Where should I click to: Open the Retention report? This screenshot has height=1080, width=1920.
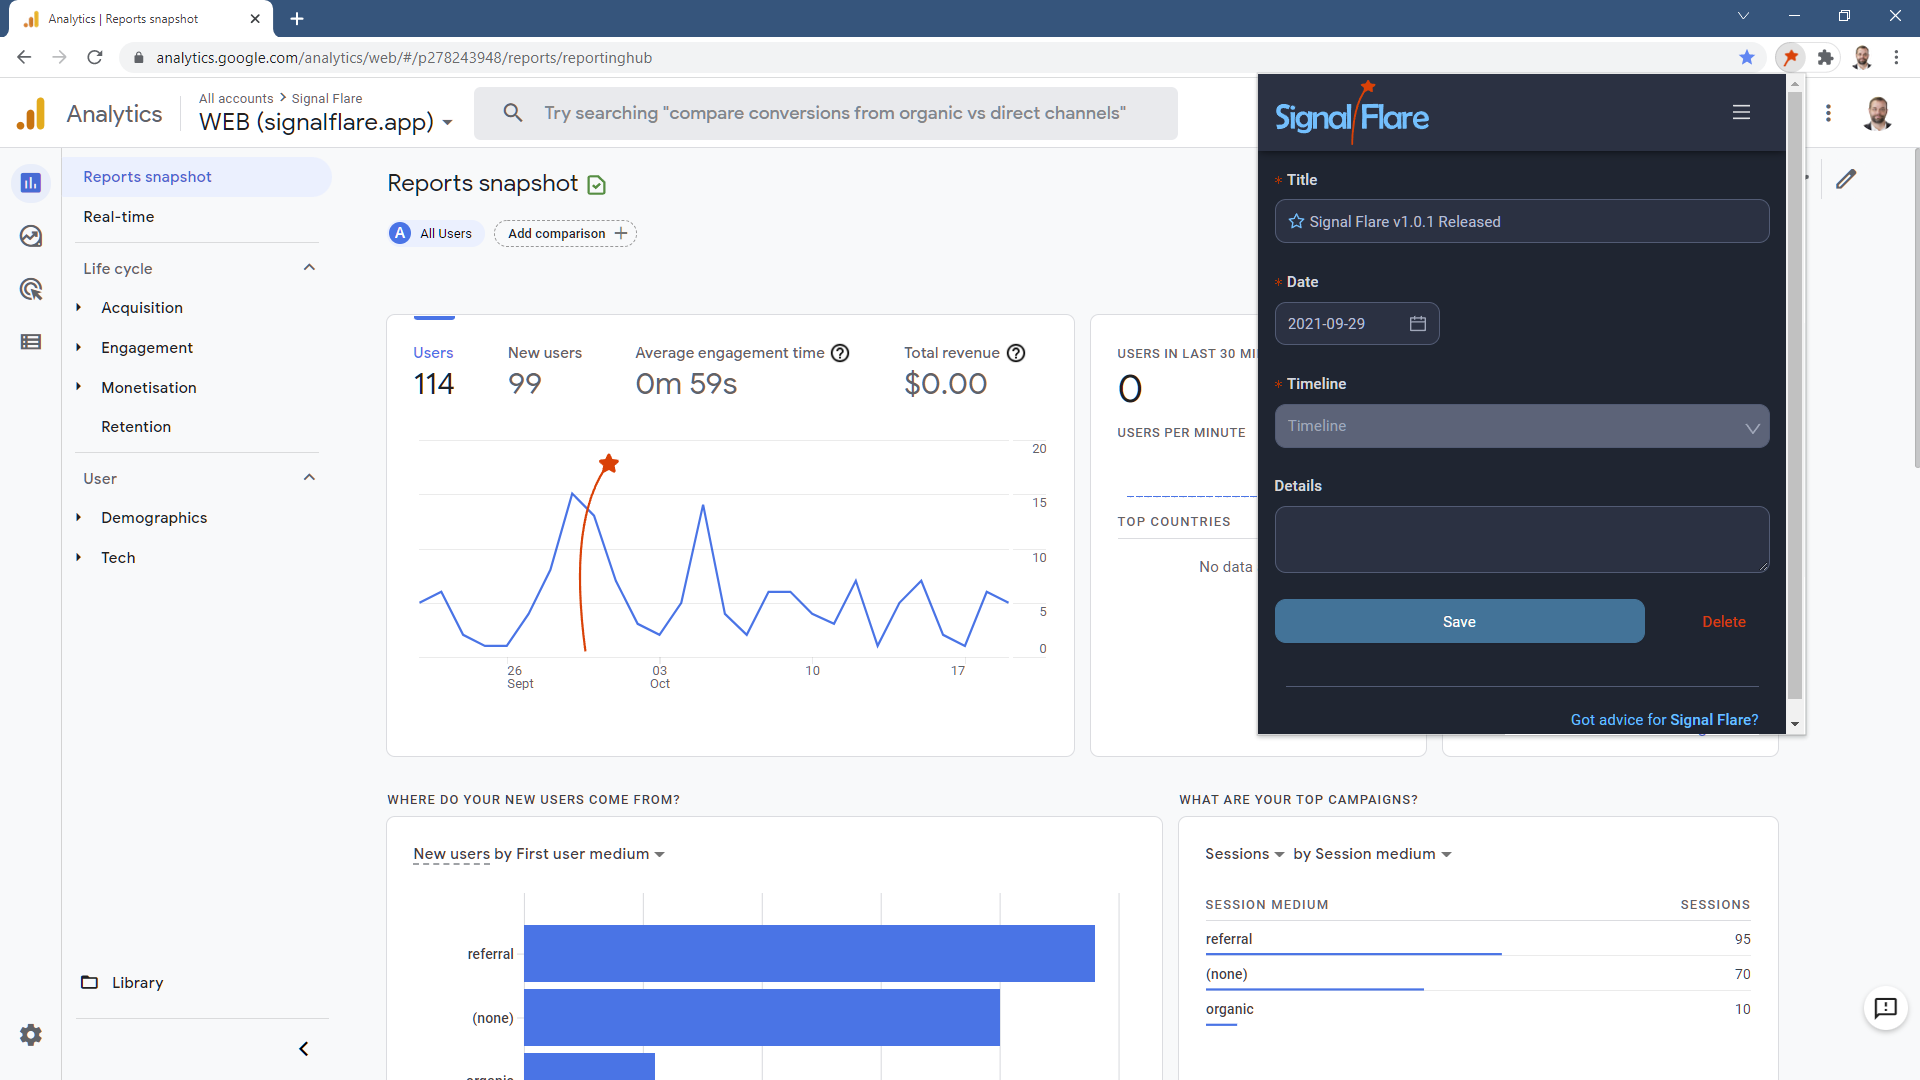click(x=136, y=427)
